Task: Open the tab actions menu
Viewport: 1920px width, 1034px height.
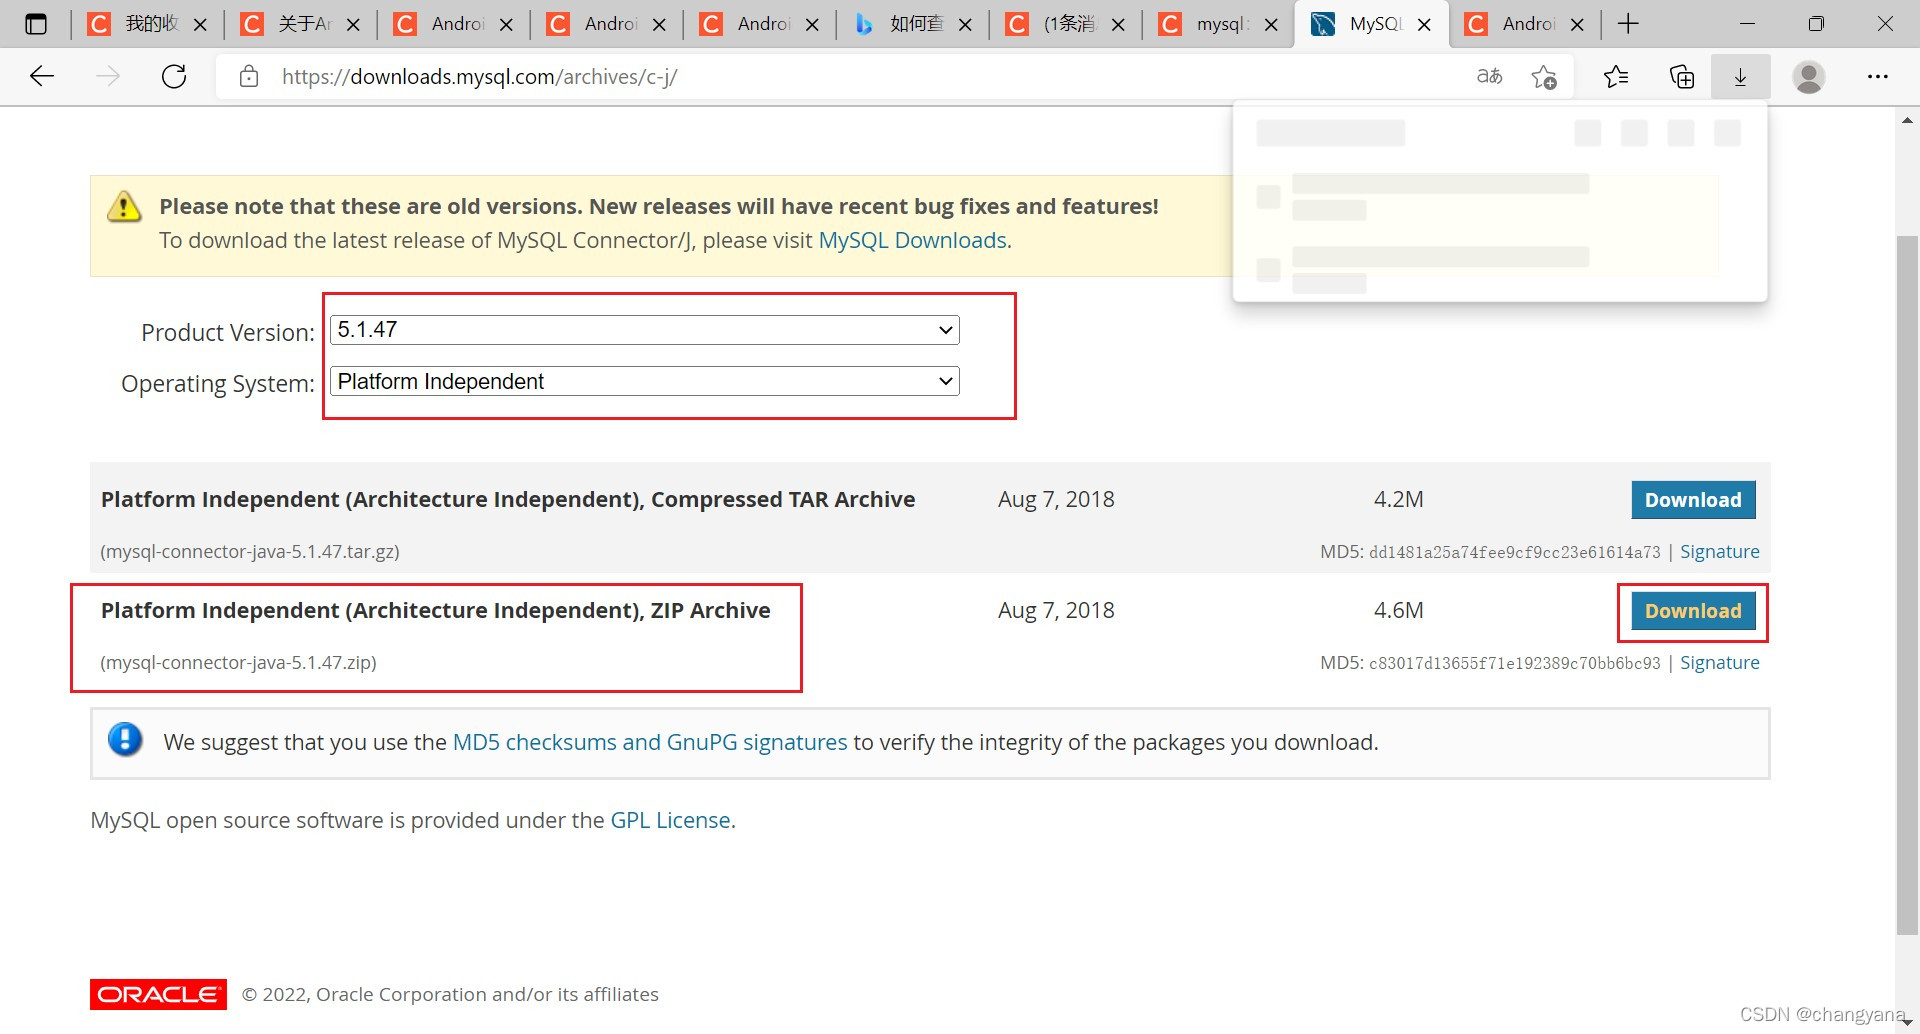Action: (36, 24)
